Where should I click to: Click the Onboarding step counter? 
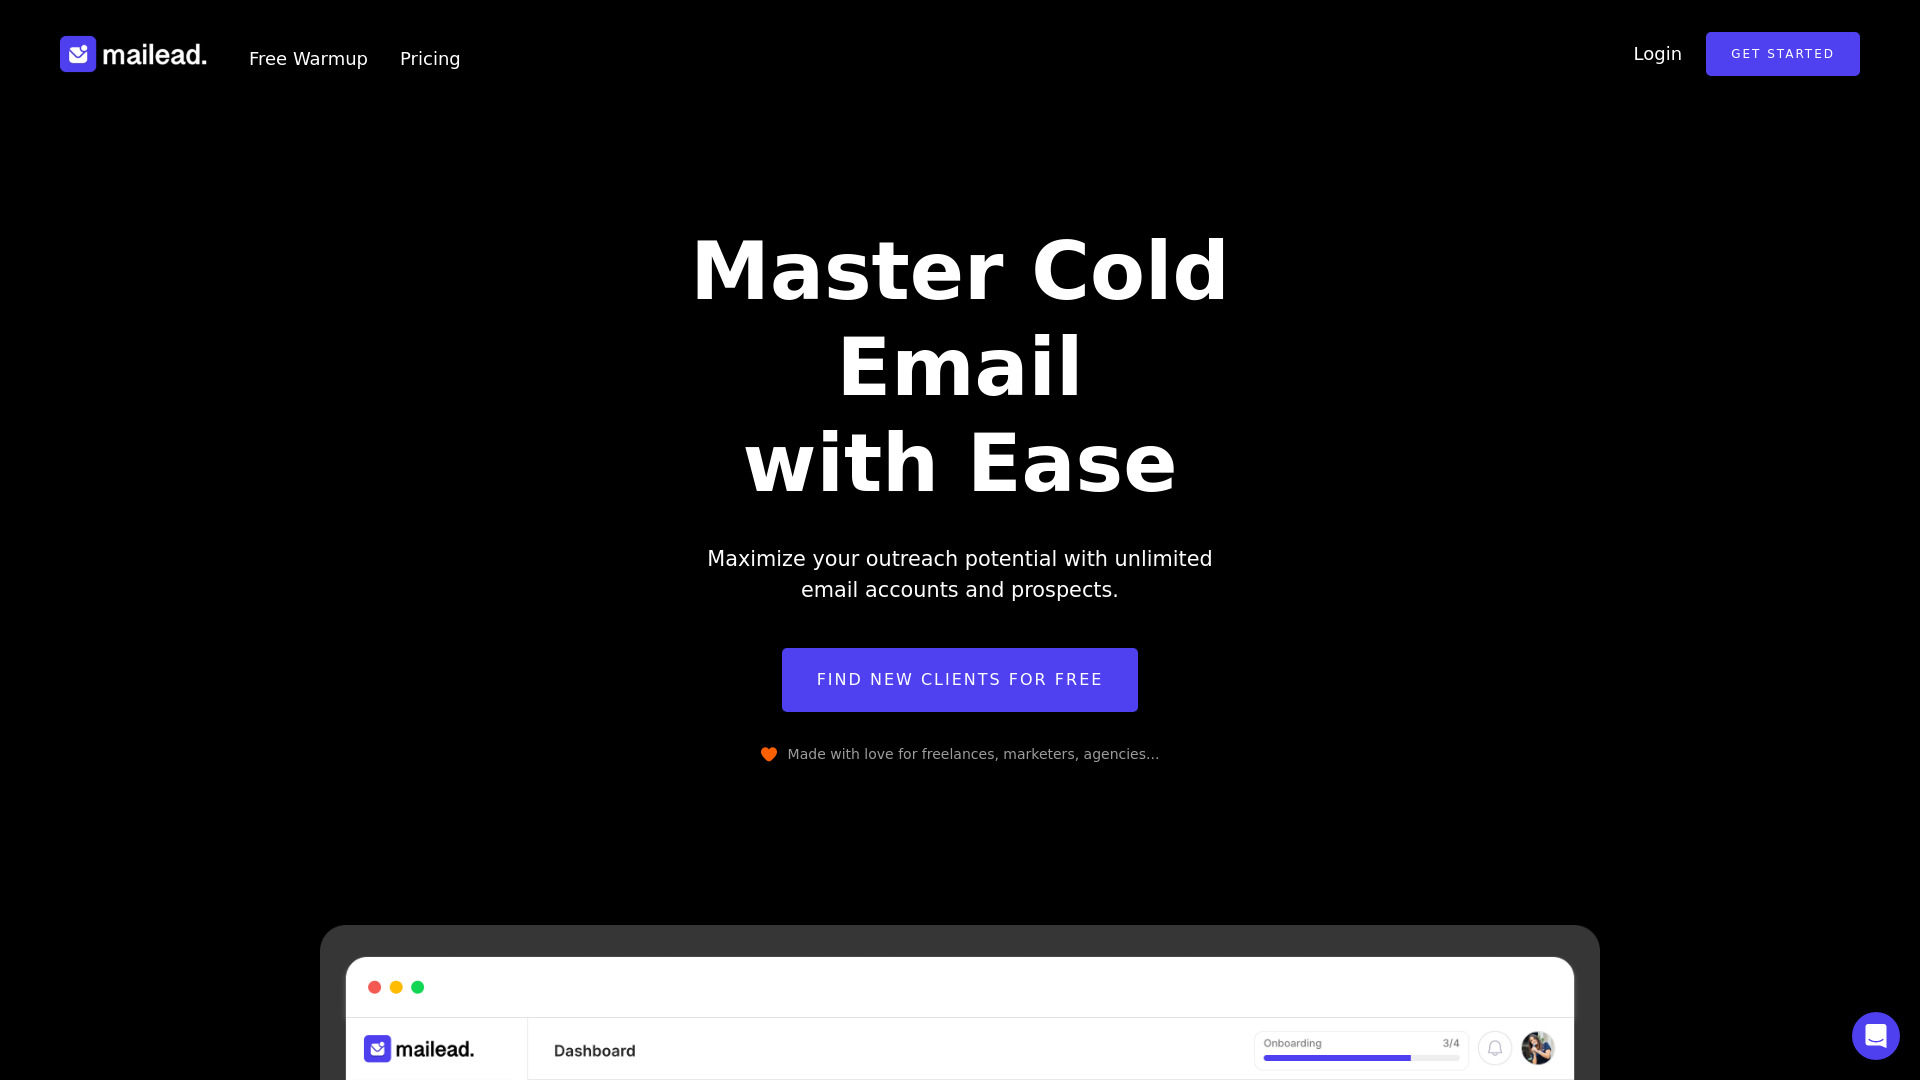(x=1451, y=1043)
